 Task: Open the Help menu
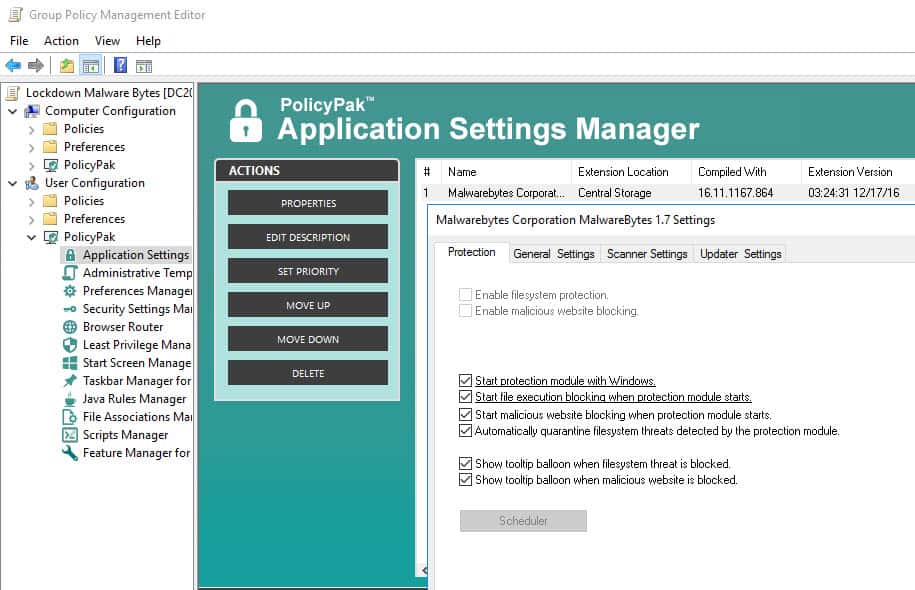tap(148, 41)
